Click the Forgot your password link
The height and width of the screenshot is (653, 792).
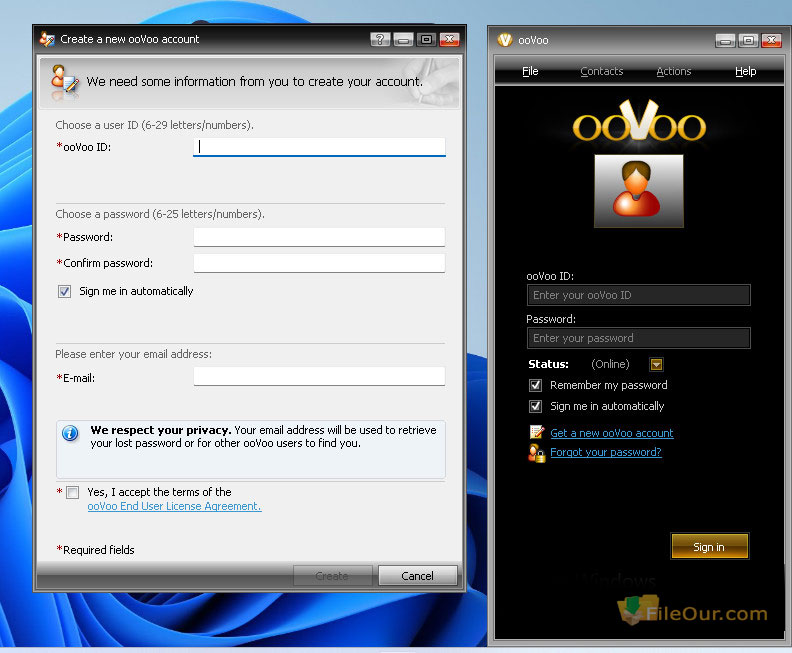click(606, 452)
